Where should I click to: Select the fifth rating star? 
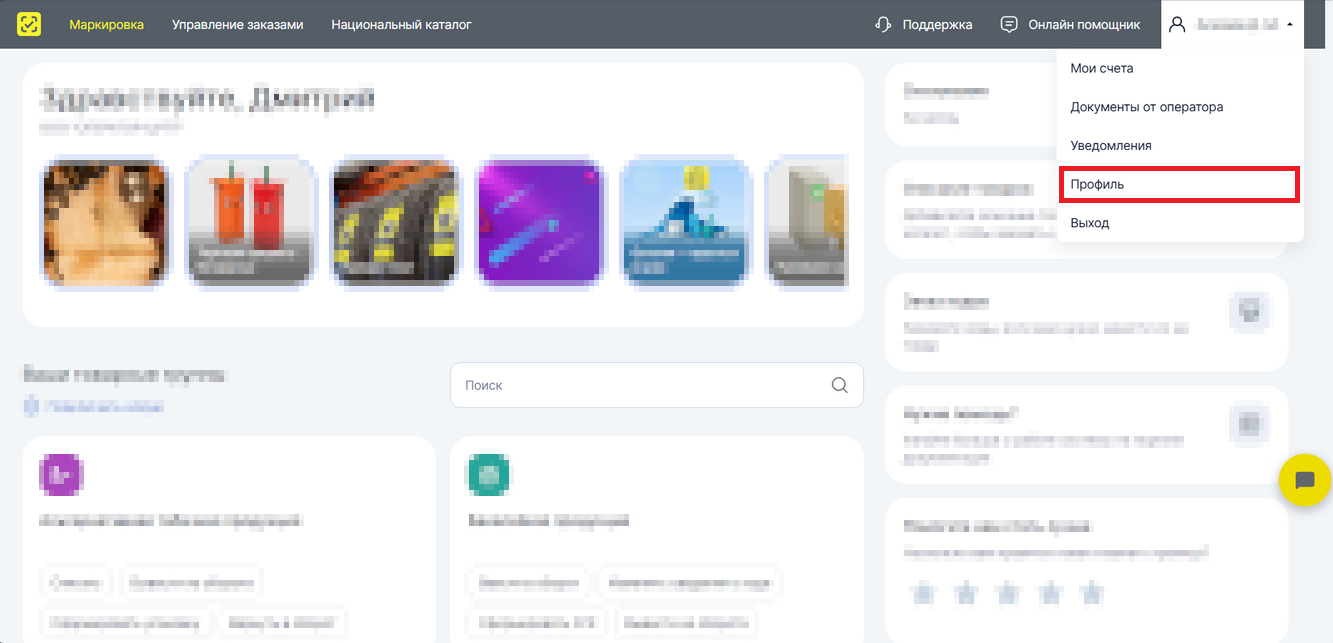[1092, 593]
